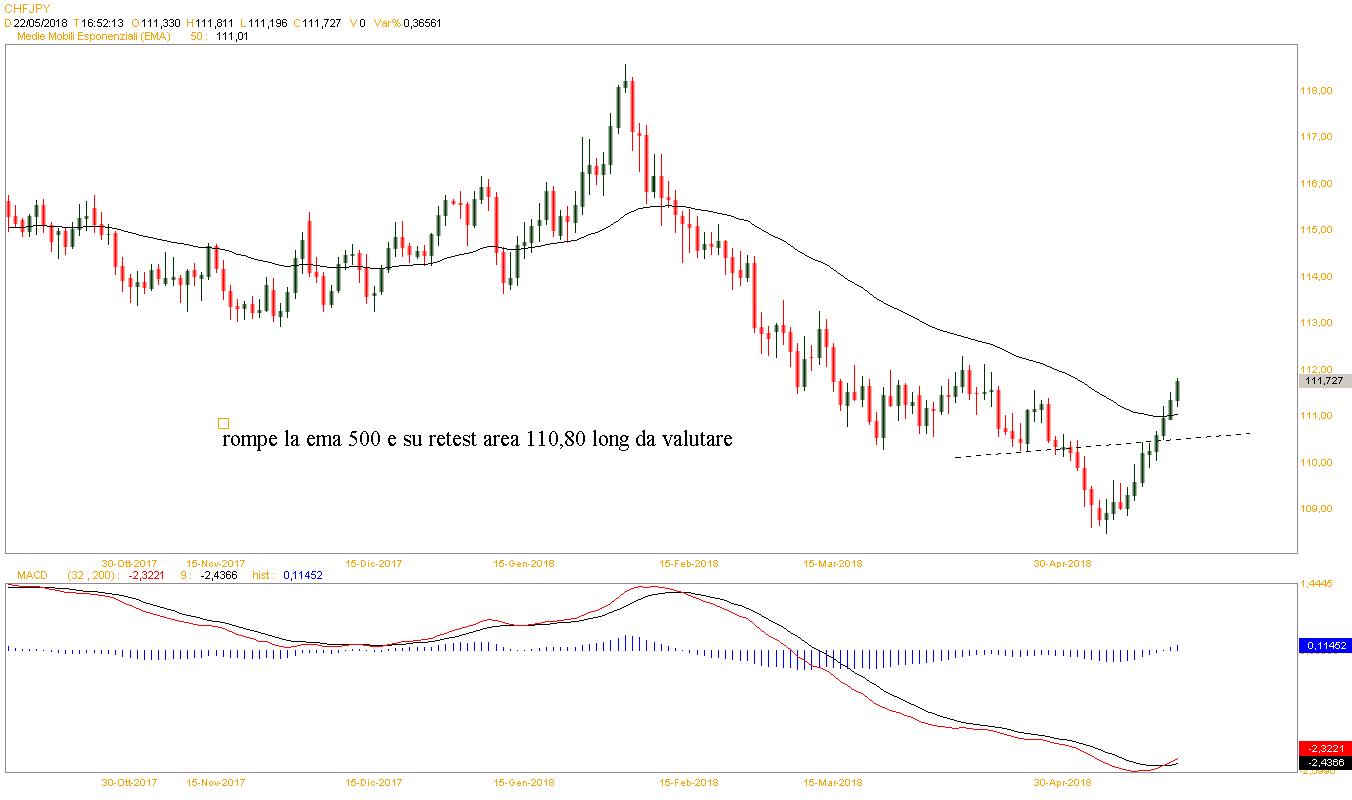1352x800 pixels.
Task: Click the signal value -2,4366 in the indicator header
Action: (x=217, y=575)
